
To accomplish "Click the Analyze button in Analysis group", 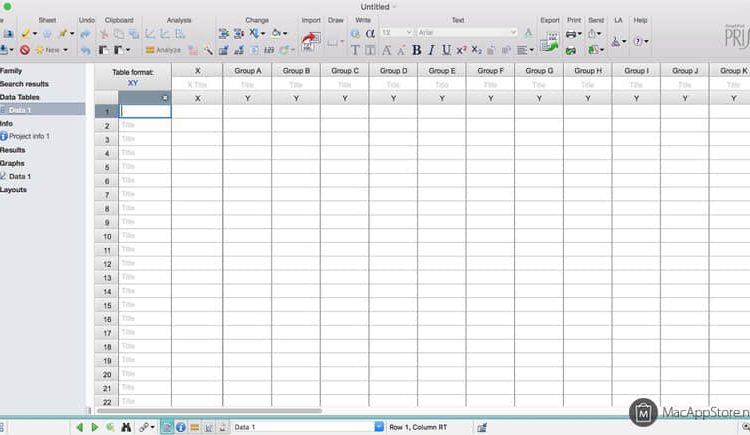I will pos(163,49).
